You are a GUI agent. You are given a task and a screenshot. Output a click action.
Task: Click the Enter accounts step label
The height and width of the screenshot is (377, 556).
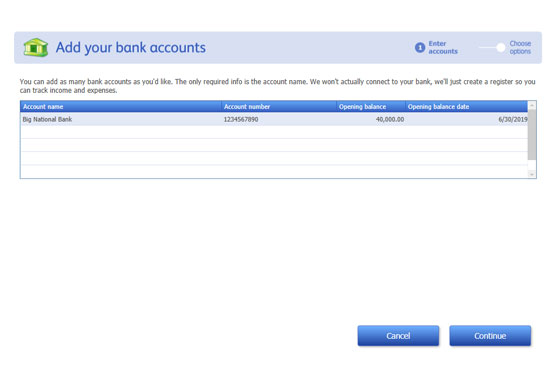point(443,48)
